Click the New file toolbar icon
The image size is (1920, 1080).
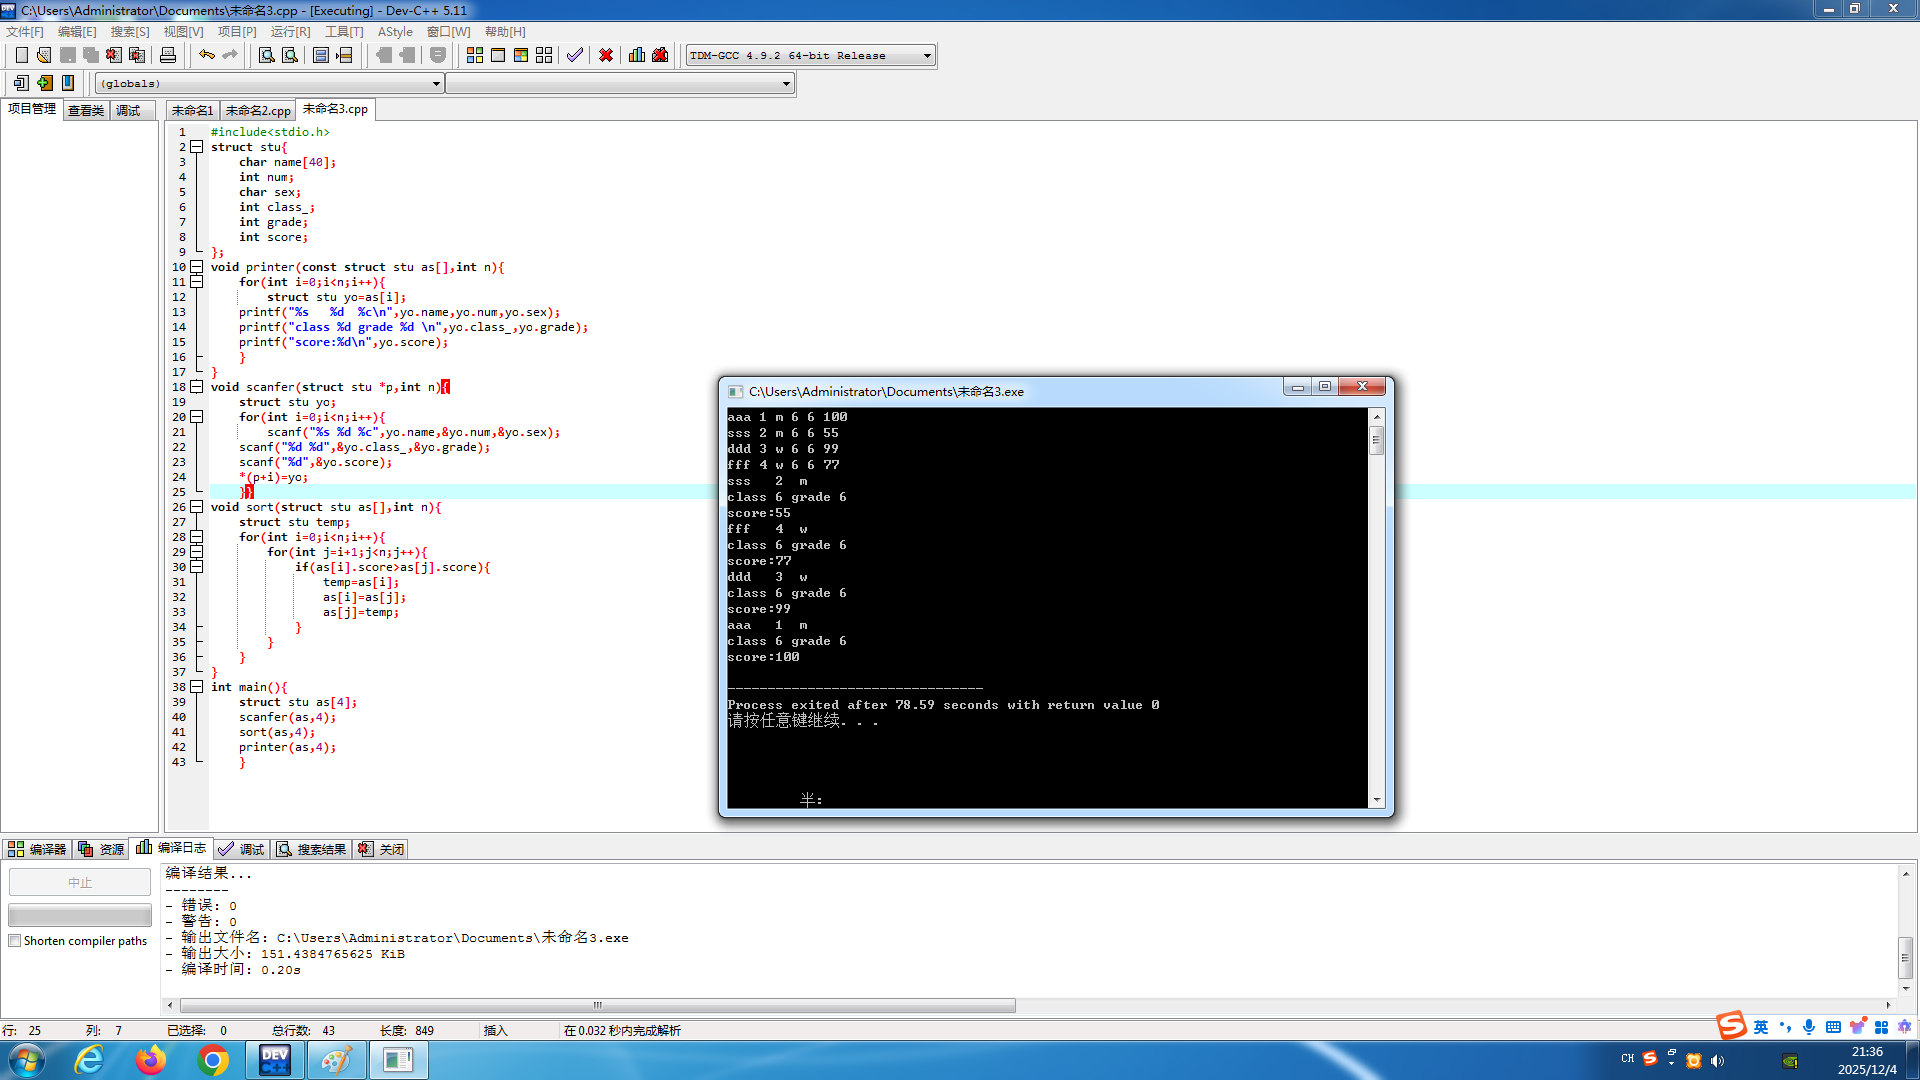point(21,55)
